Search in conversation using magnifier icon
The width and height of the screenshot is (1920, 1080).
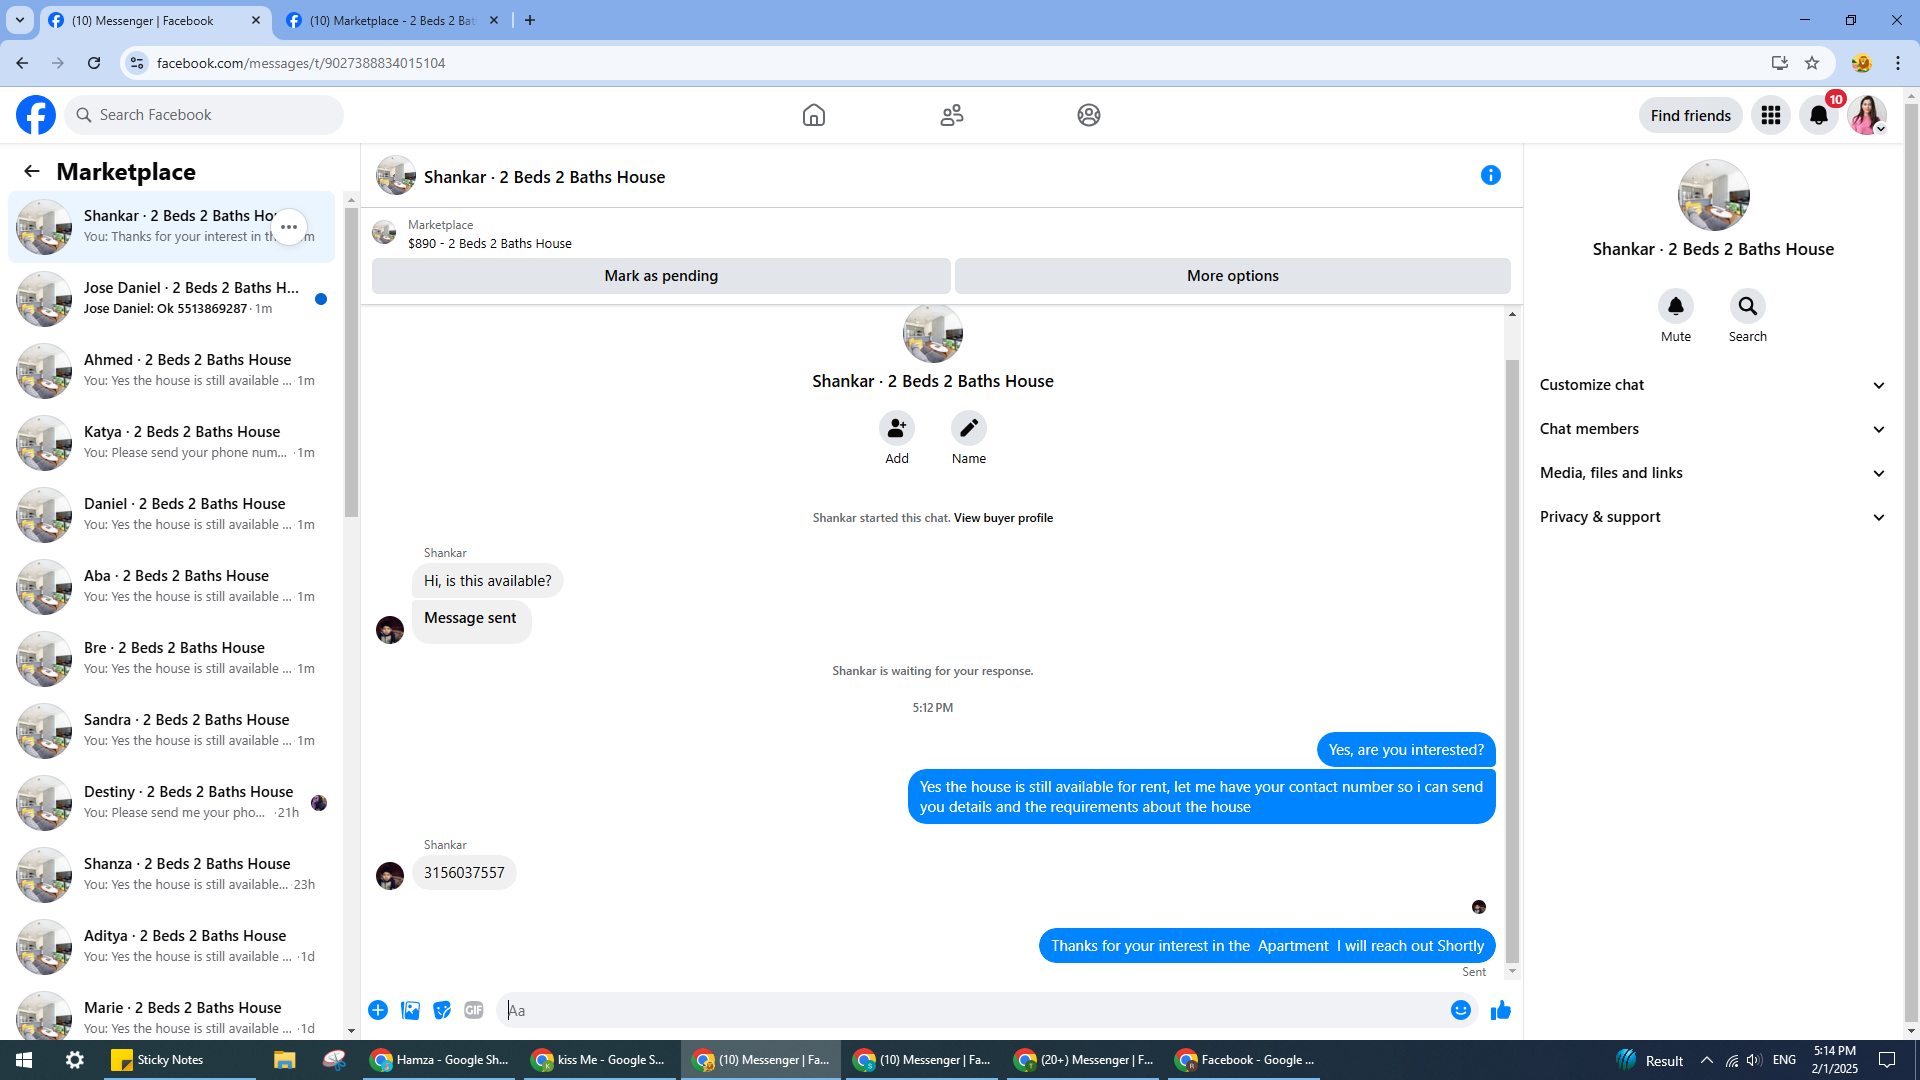click(1747, 306)
